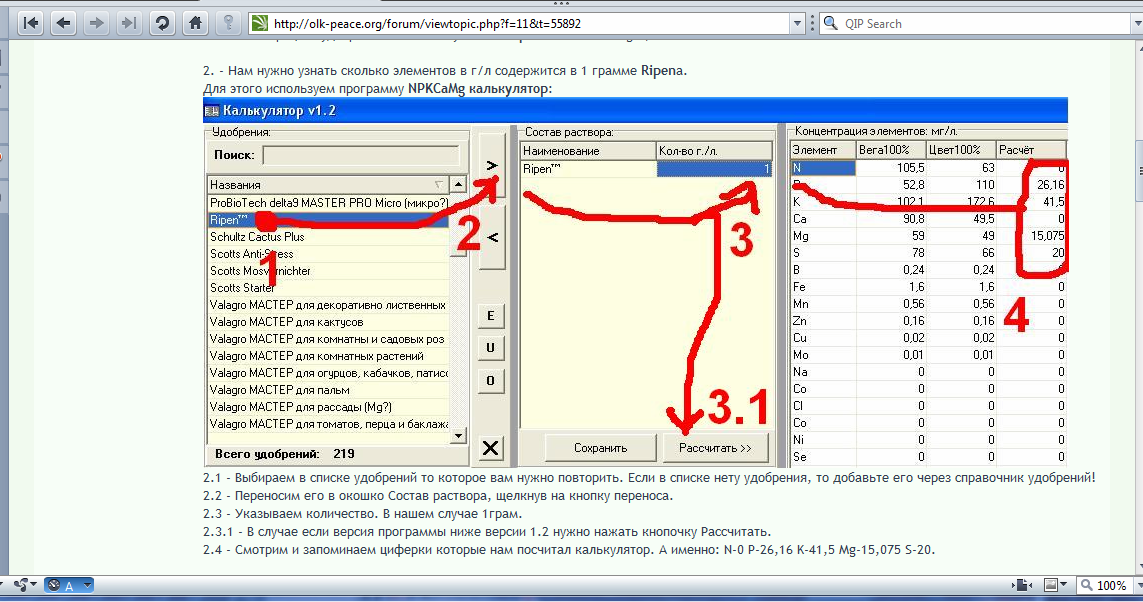Click the X clear button
1143x602 pixels.
491,447
